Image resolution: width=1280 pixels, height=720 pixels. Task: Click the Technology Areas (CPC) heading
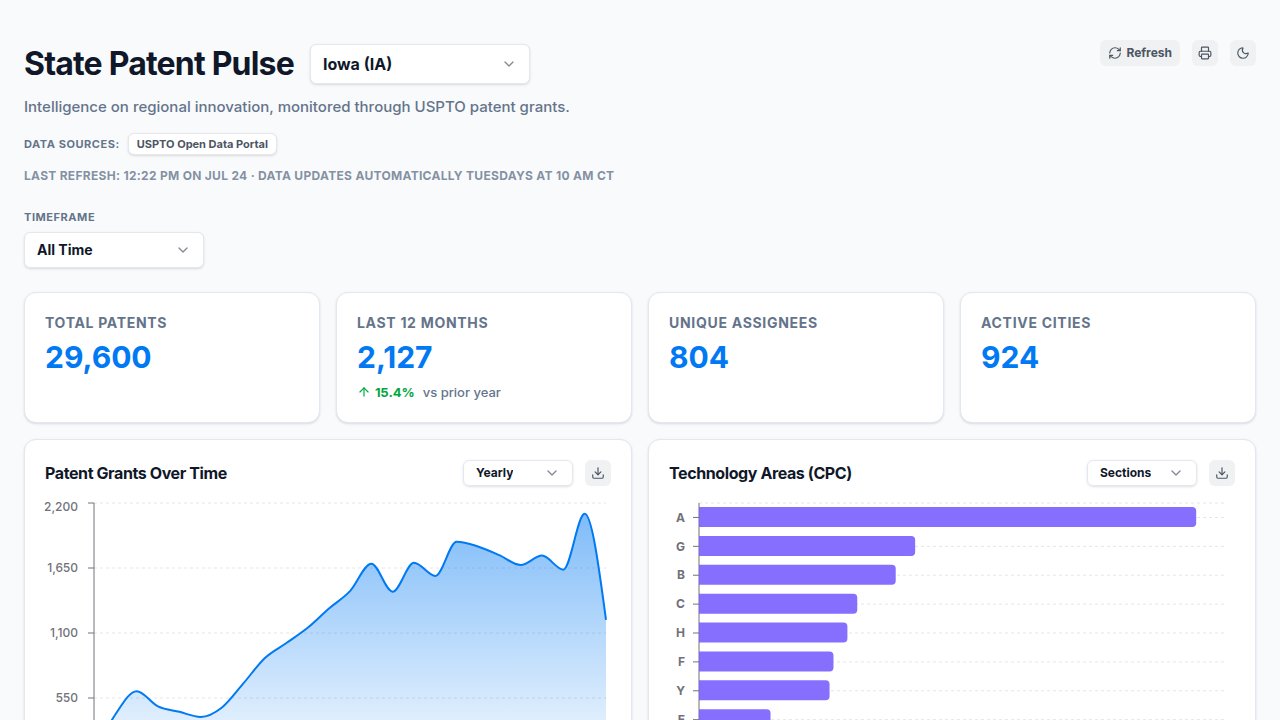[761, 474]
